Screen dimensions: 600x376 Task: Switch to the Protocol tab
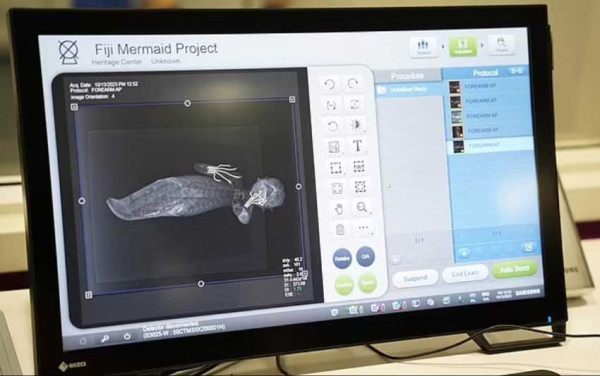(485, 73)
